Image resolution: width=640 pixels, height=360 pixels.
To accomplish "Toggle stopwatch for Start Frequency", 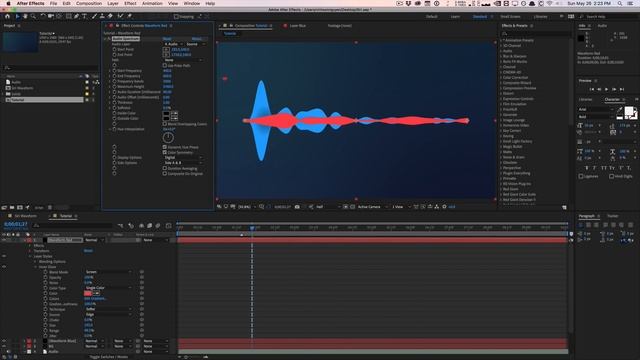I will point(114,71).
